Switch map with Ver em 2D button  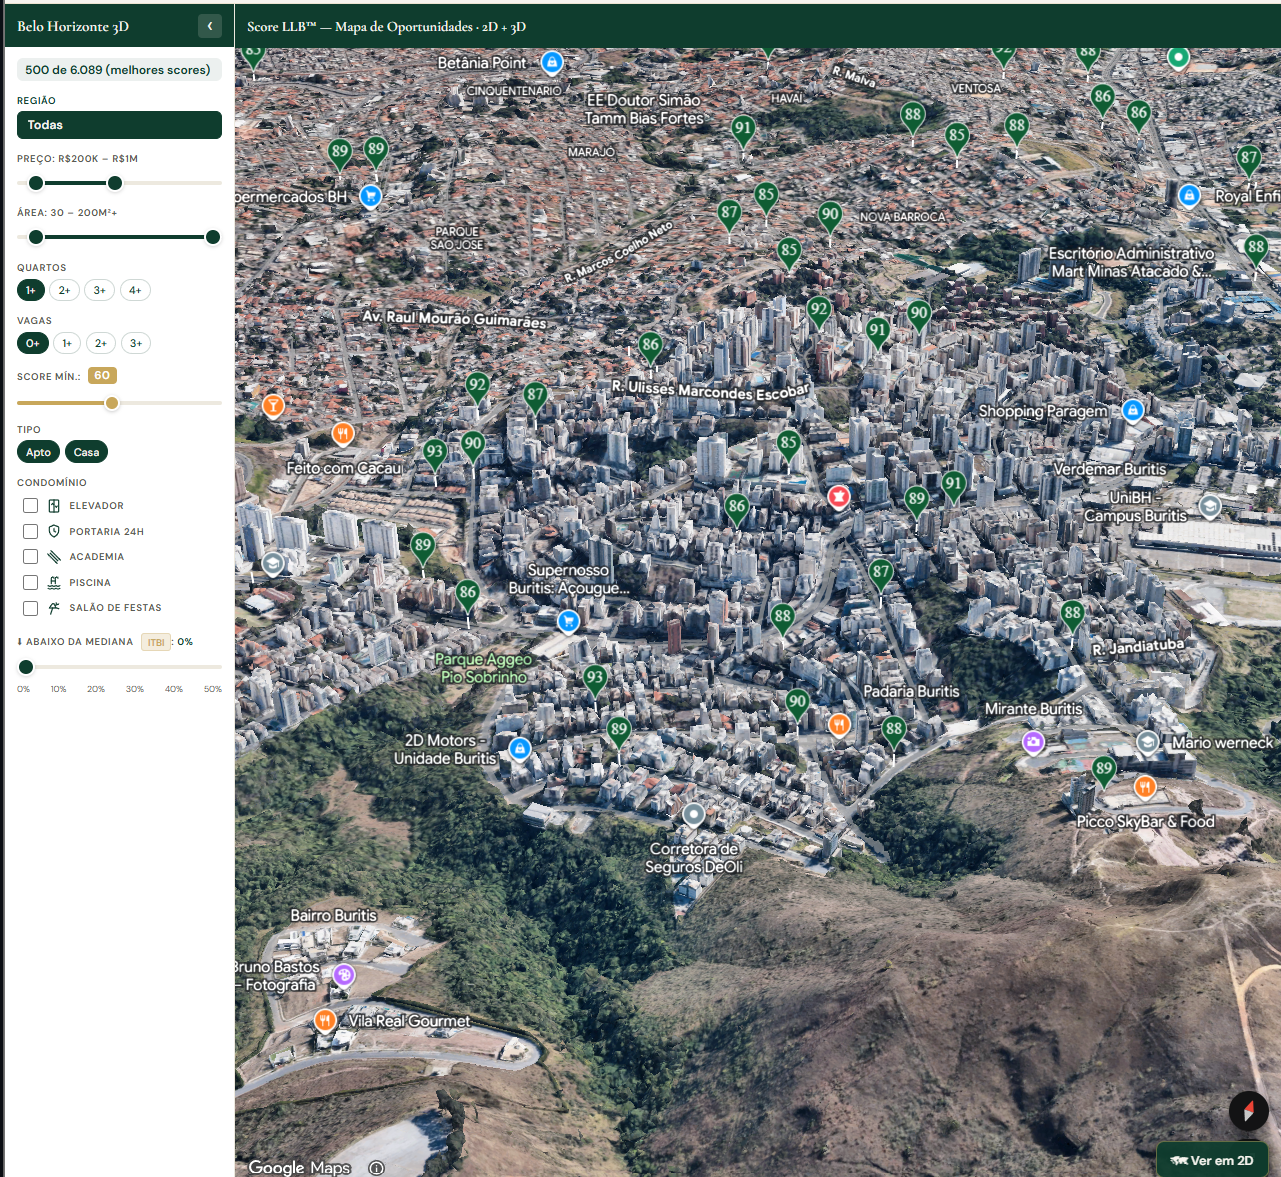[1212, 1160]
